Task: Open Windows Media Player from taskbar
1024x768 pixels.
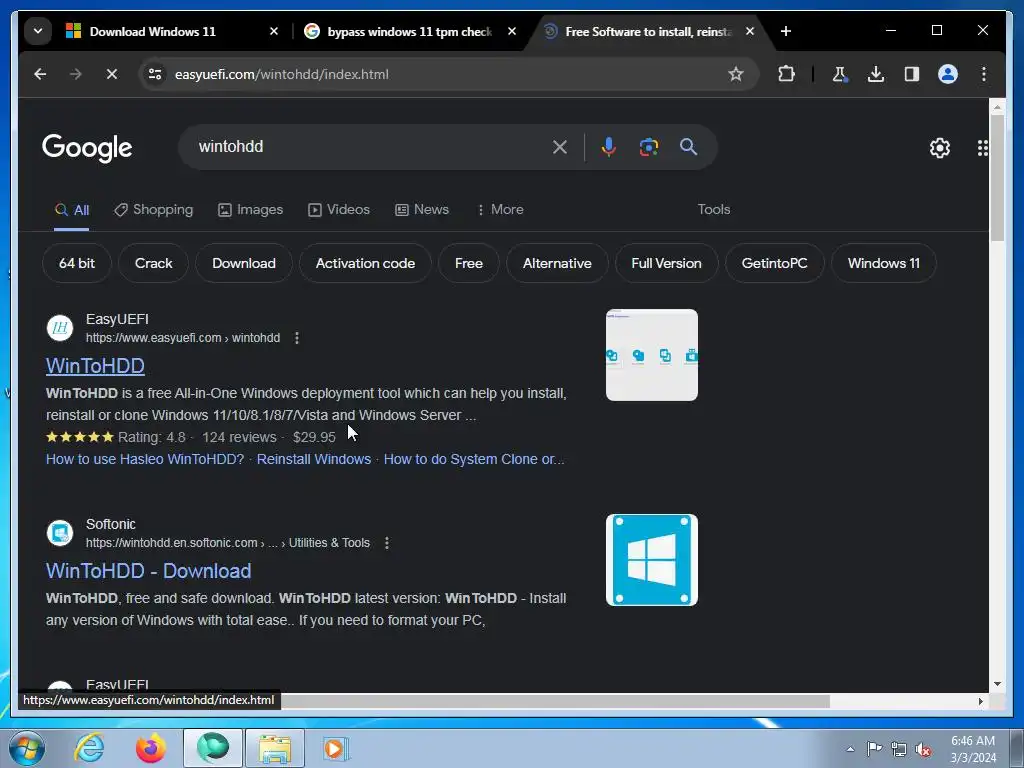Action: coord(336,748)
